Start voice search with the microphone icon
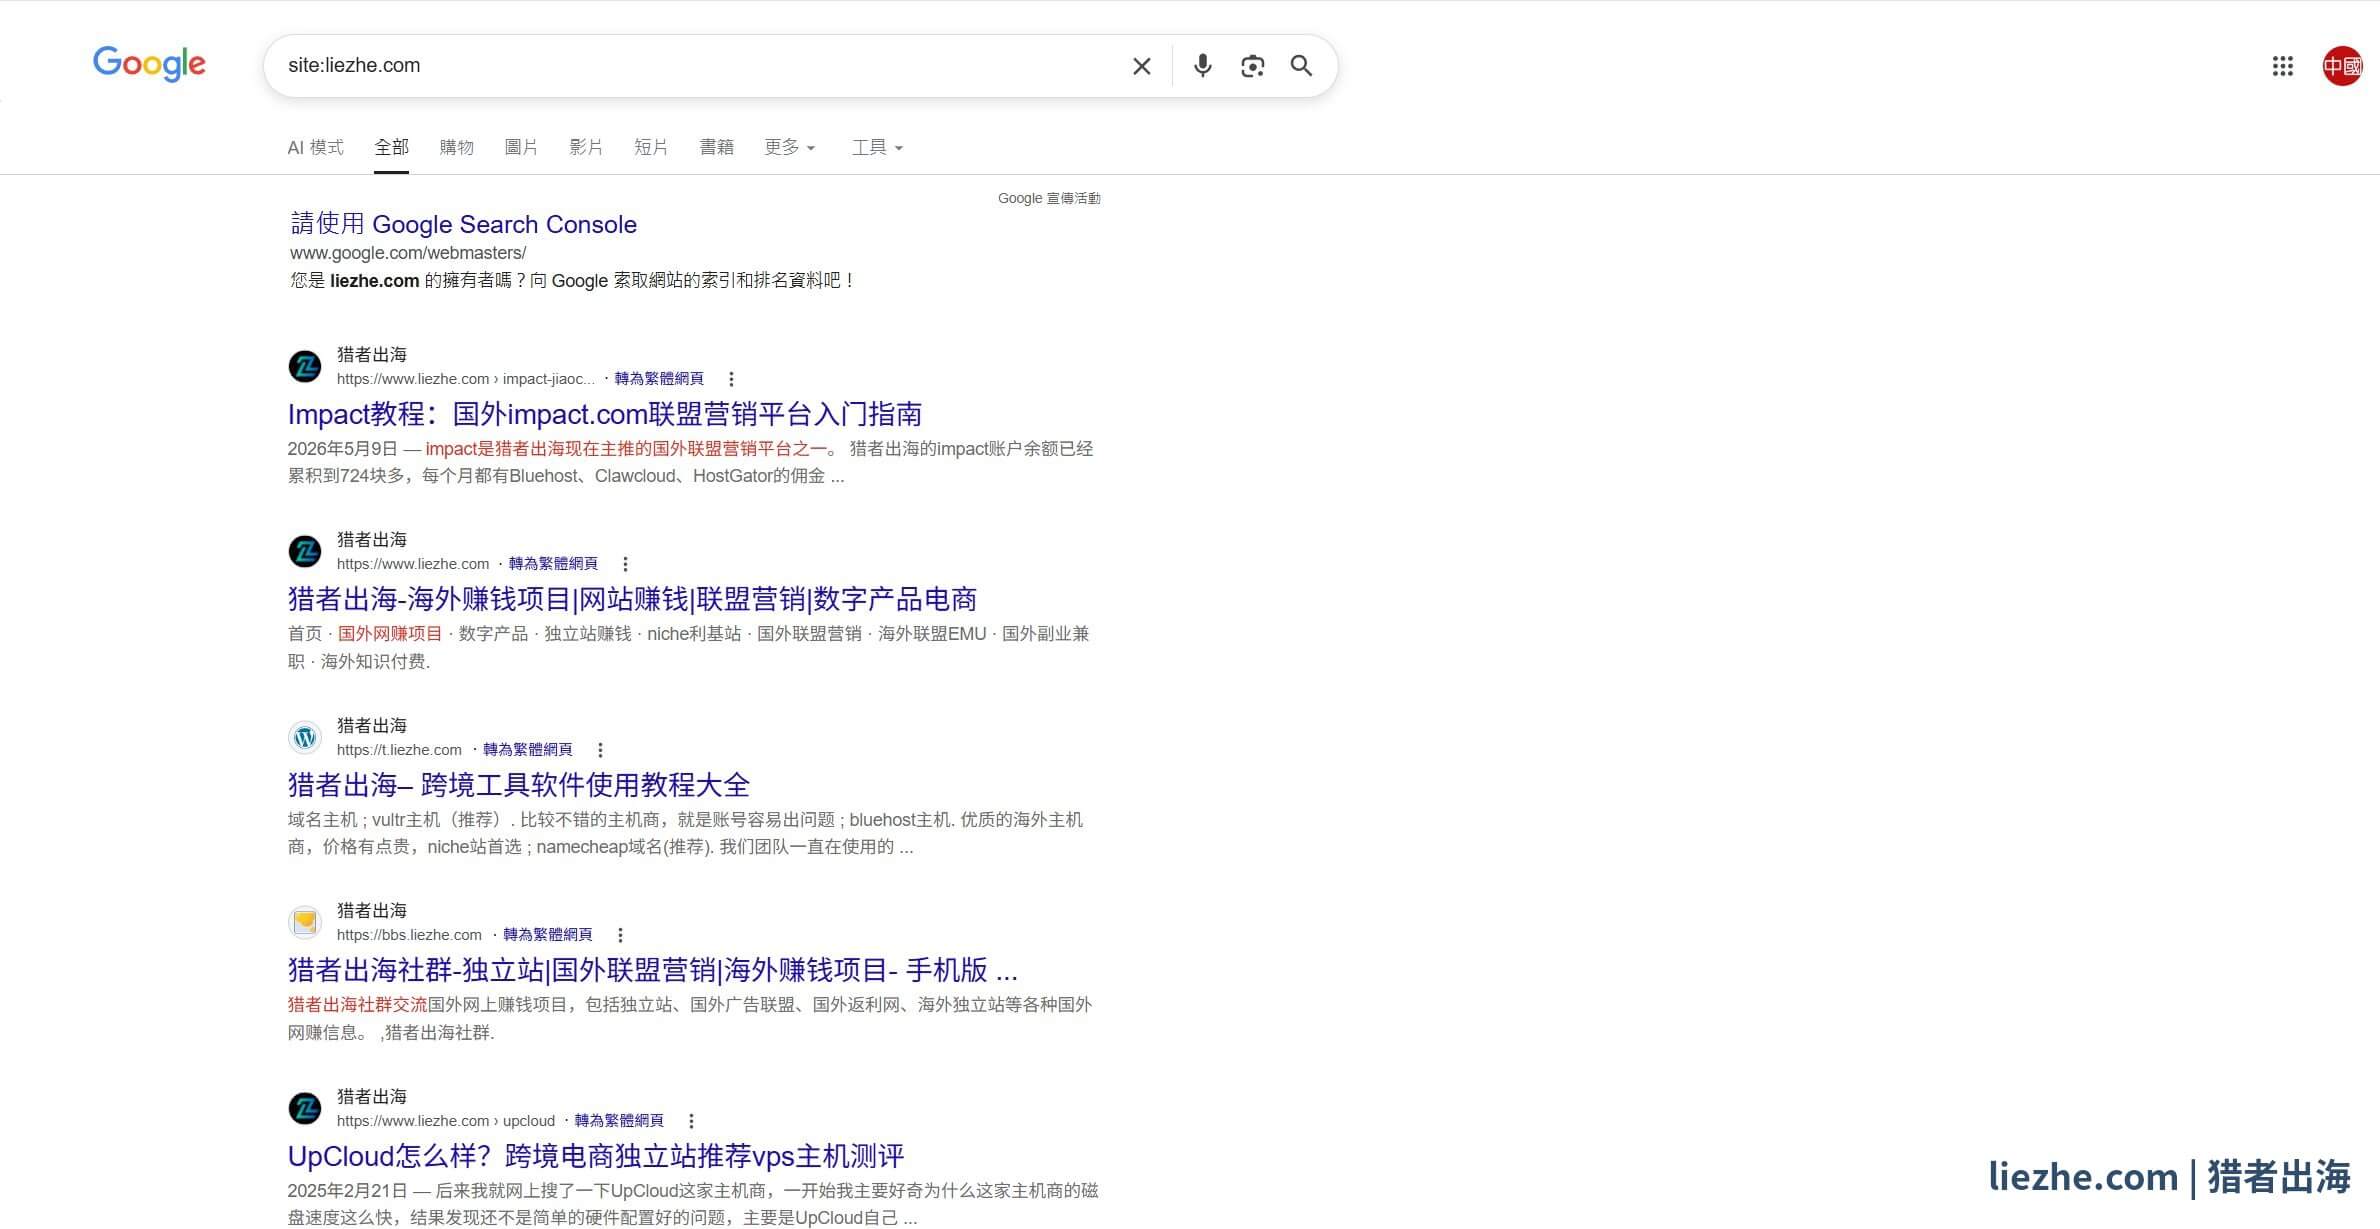Screen dimensions: 2380x1229 [1202, 66]
